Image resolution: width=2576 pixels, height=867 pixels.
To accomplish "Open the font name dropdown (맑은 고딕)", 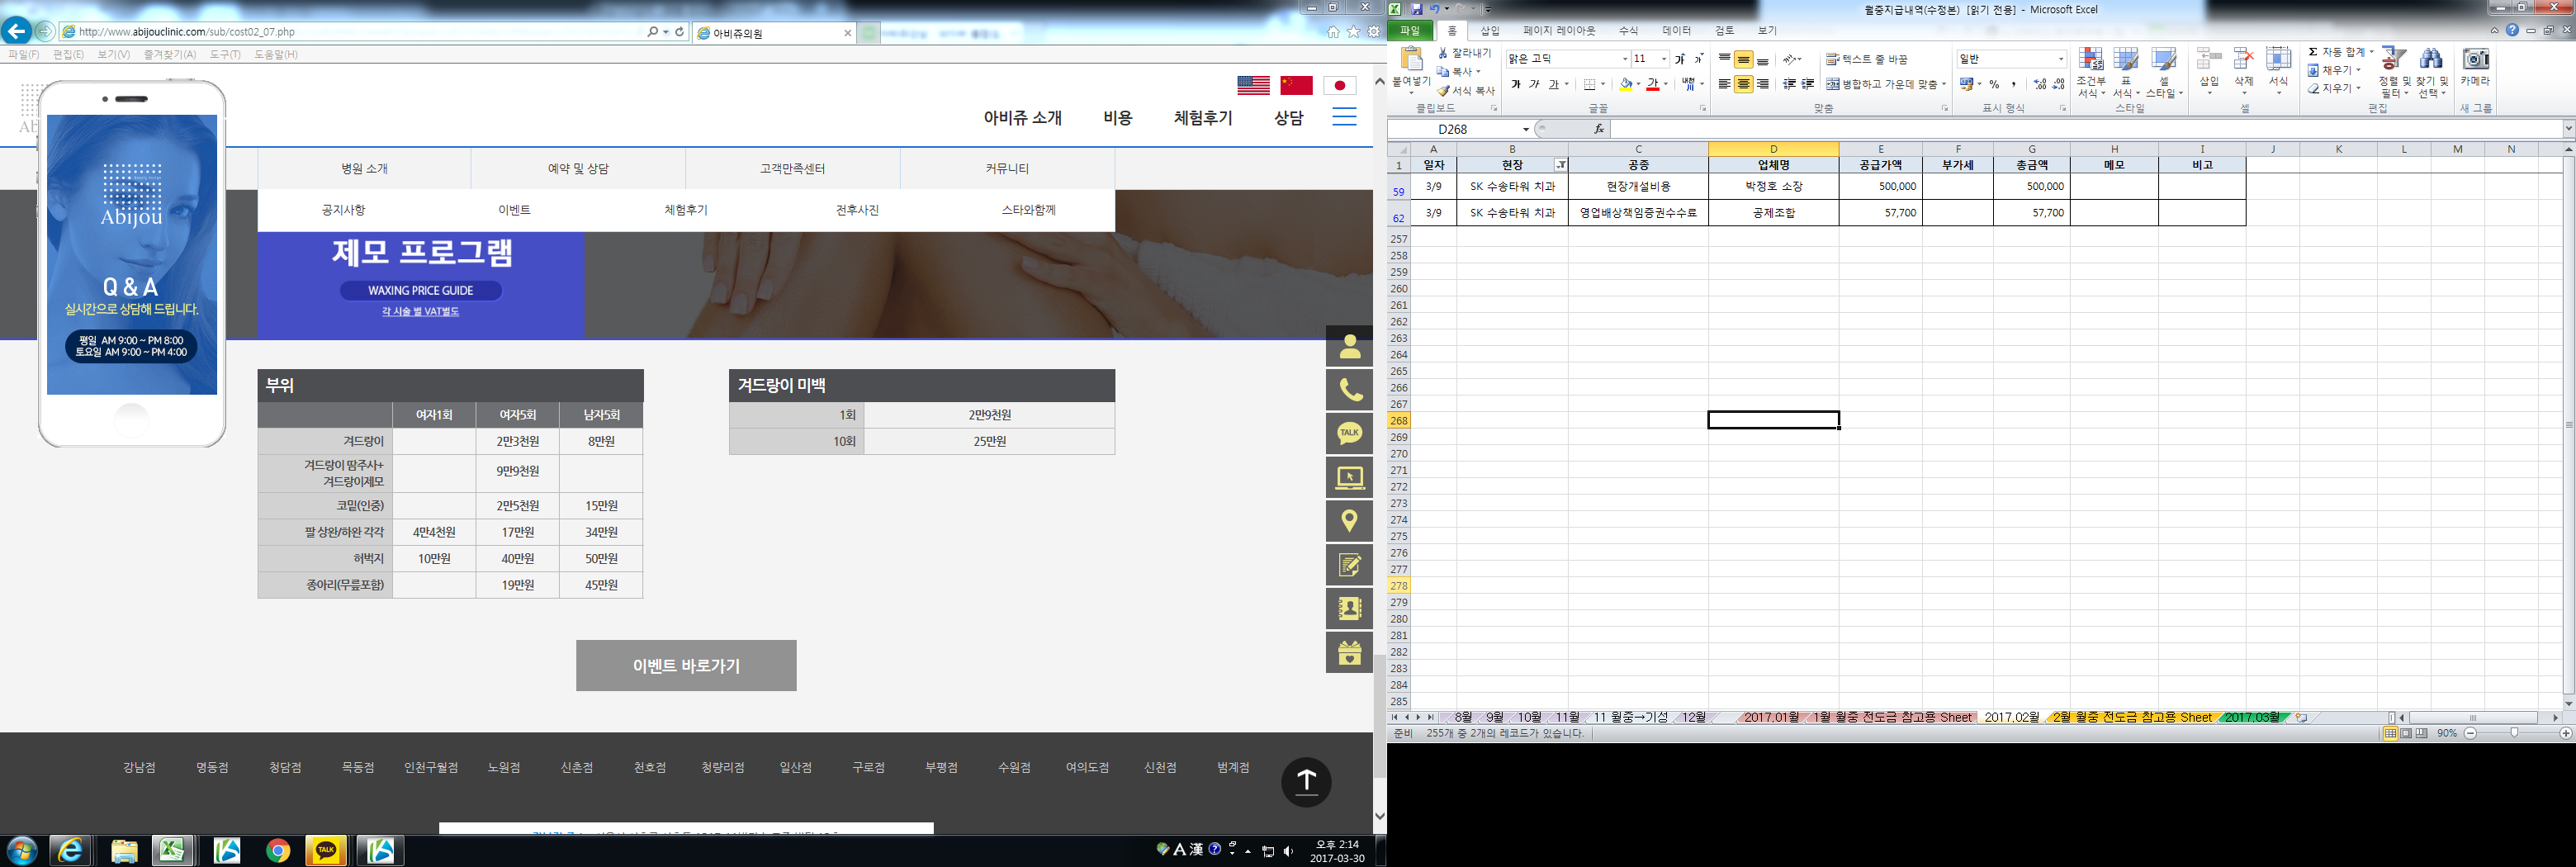I will click(1624, 60).
